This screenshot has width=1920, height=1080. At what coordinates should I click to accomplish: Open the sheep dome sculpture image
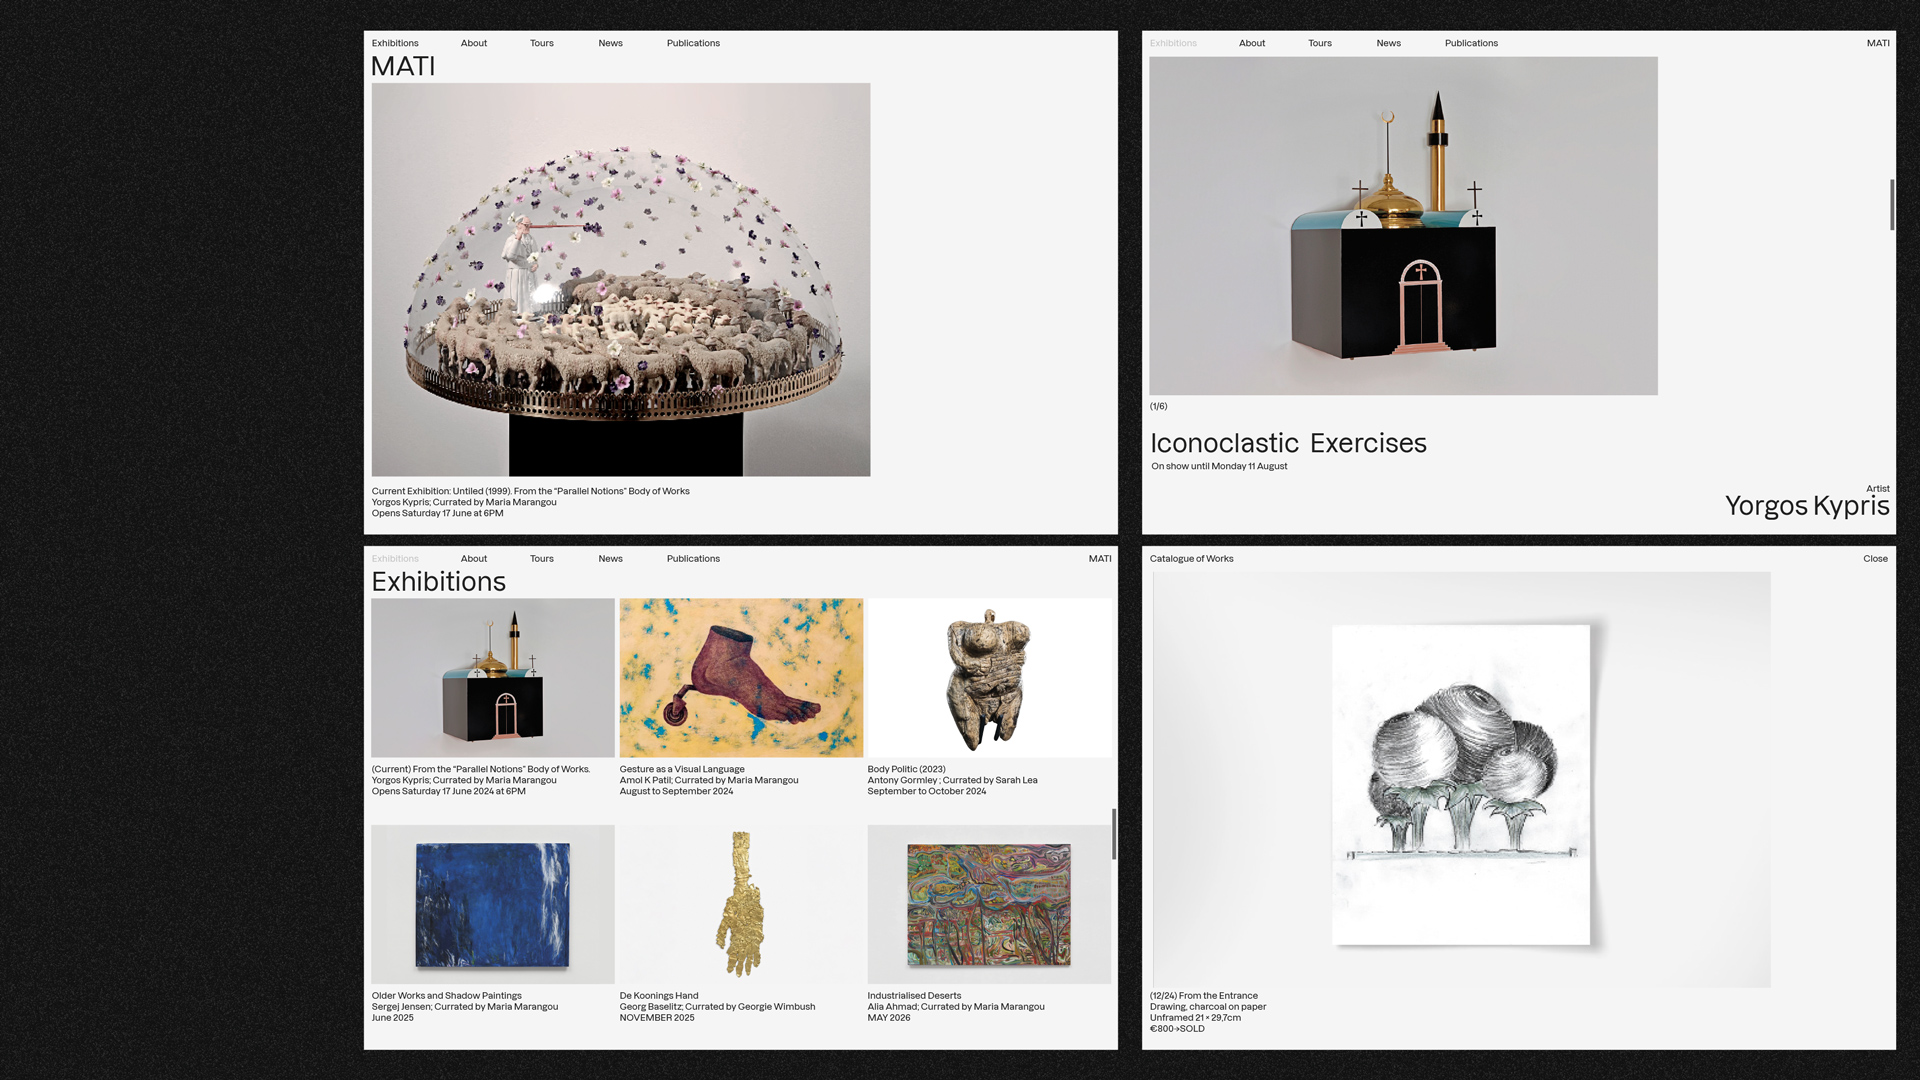click(620, 280)
